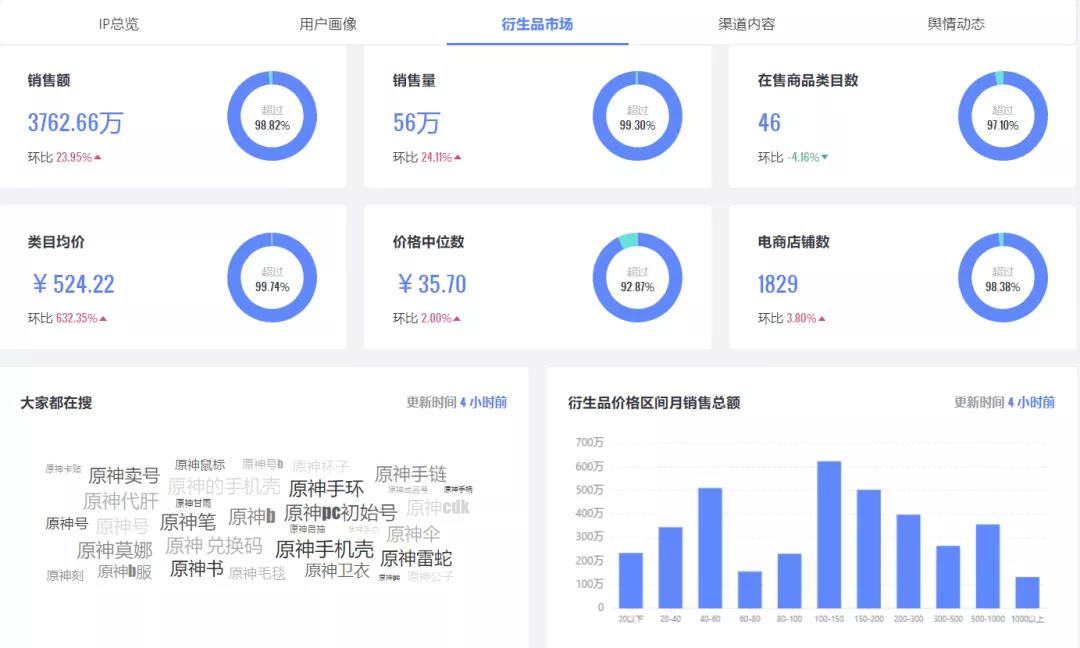This screenshot has height=648, width=1080.
Task: Click the 价格中位数 donut showing 92.87%
Action: (637, 278)
